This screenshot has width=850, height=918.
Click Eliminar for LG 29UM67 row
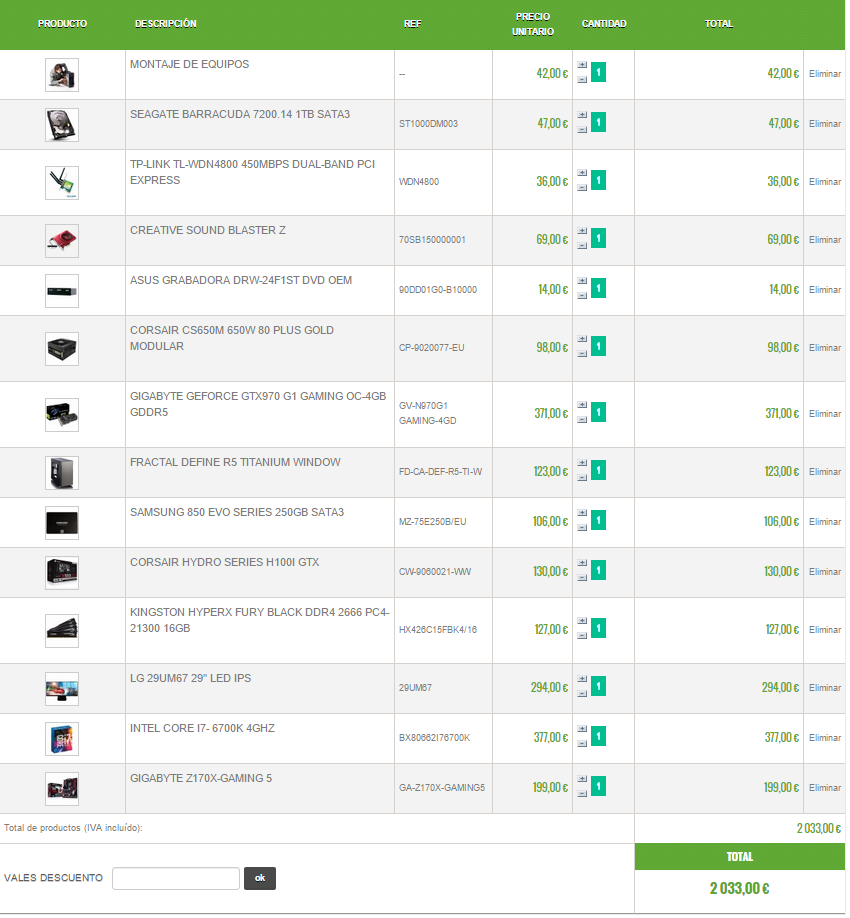click(825, 687)
